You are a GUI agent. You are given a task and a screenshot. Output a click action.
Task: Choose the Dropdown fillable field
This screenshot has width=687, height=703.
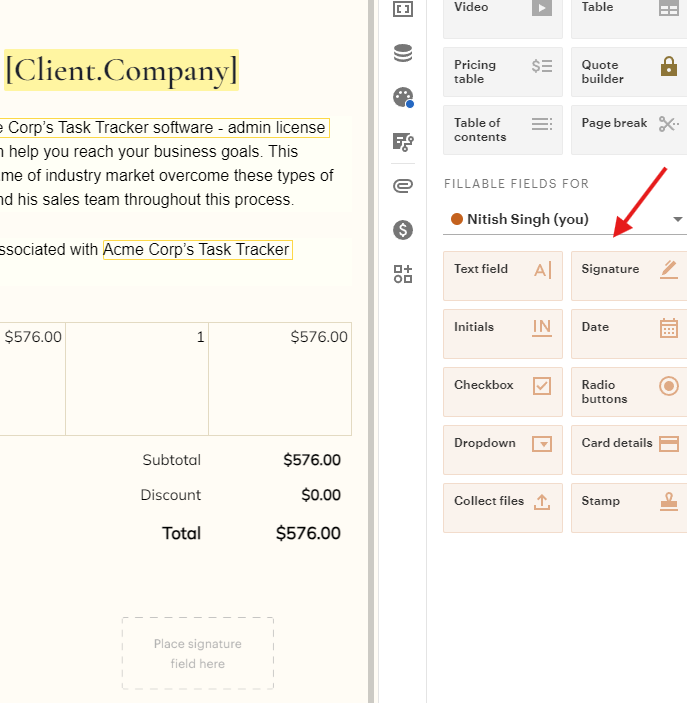pyautogui.click(x=503, y=450)
